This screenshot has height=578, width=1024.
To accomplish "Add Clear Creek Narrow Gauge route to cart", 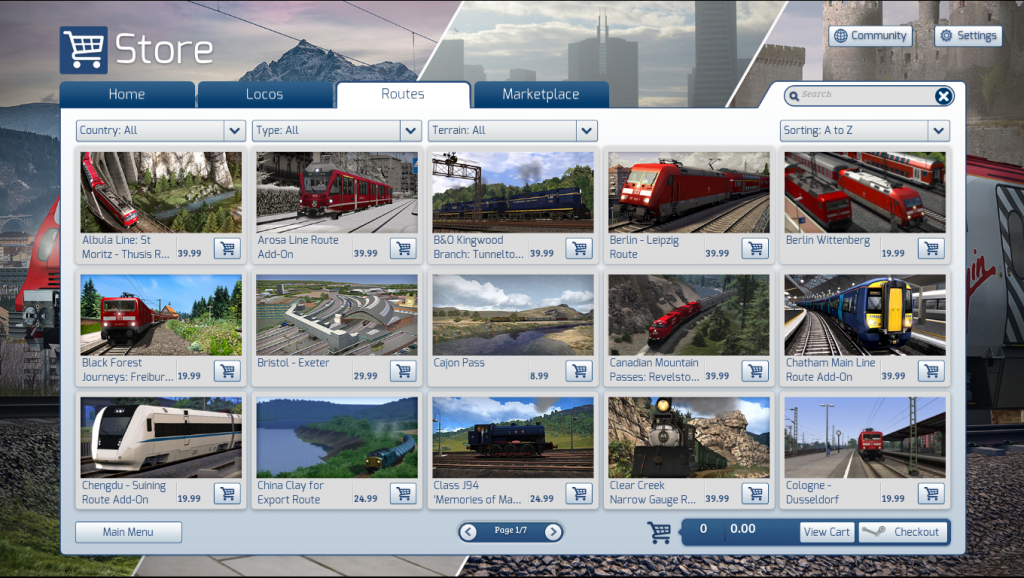I will (x=755, y=493).
